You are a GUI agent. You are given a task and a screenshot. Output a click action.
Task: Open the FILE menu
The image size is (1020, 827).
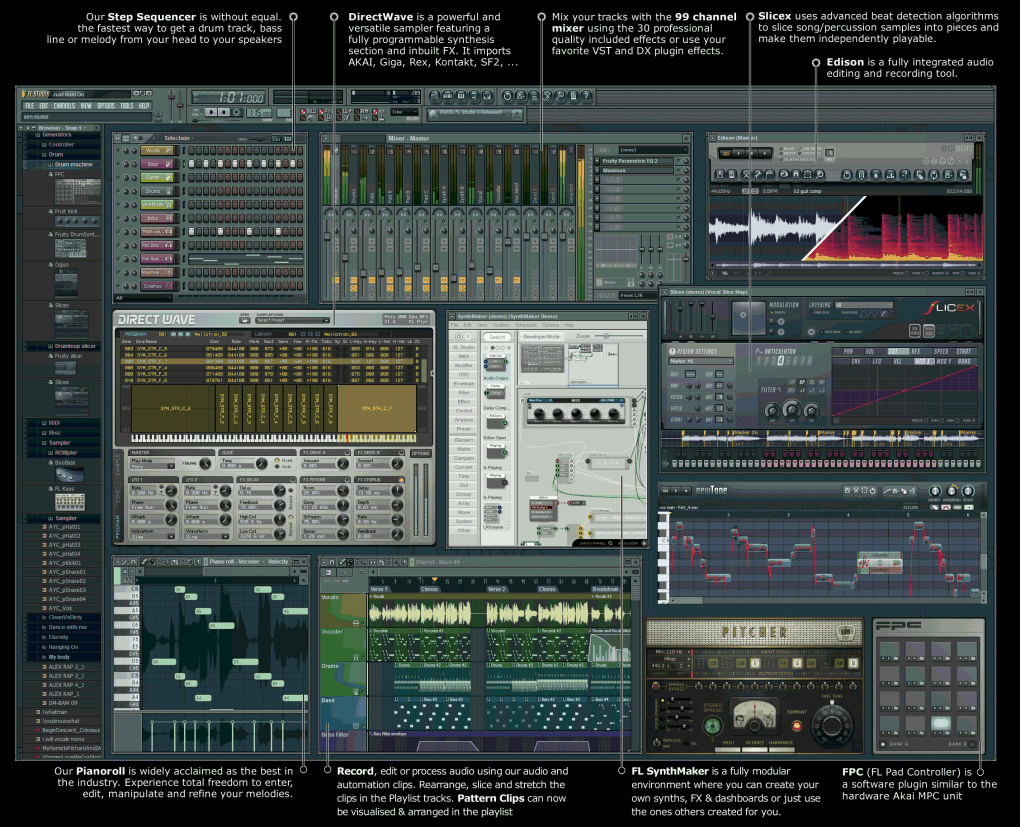(x=29, y=105)
